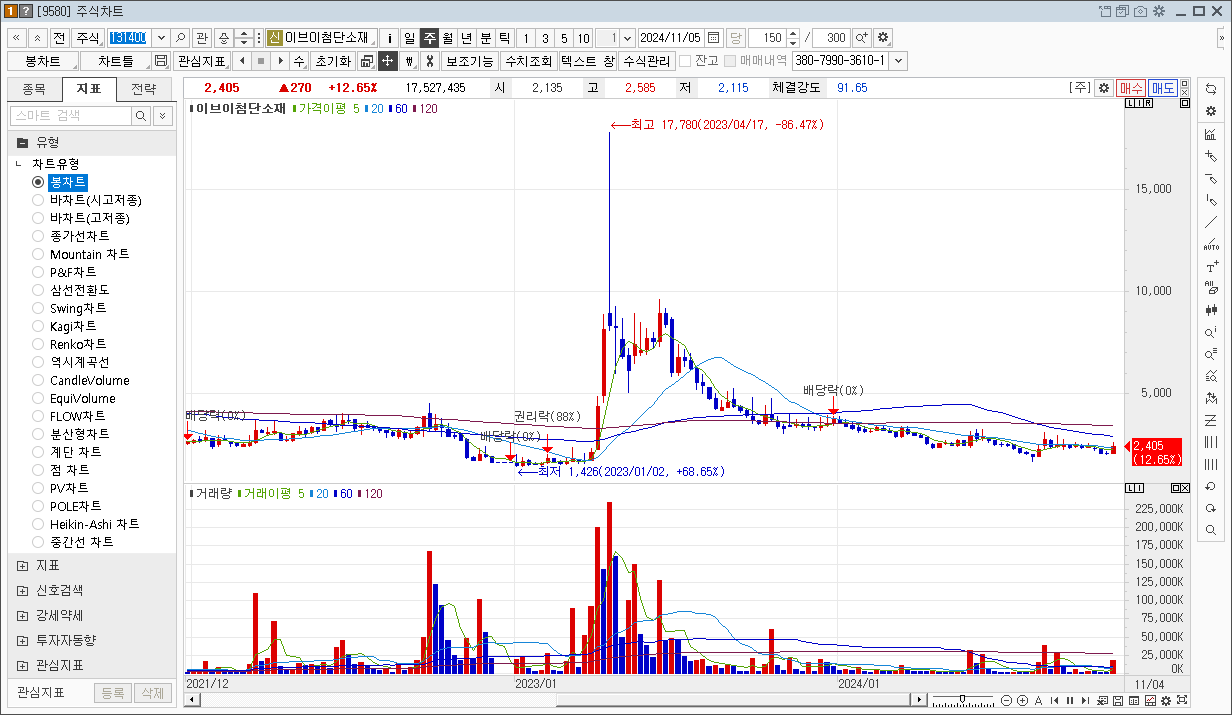1232x715 pixels.
Task: Toggle the 매매내역 checkbox
Action: coord(730,61)
